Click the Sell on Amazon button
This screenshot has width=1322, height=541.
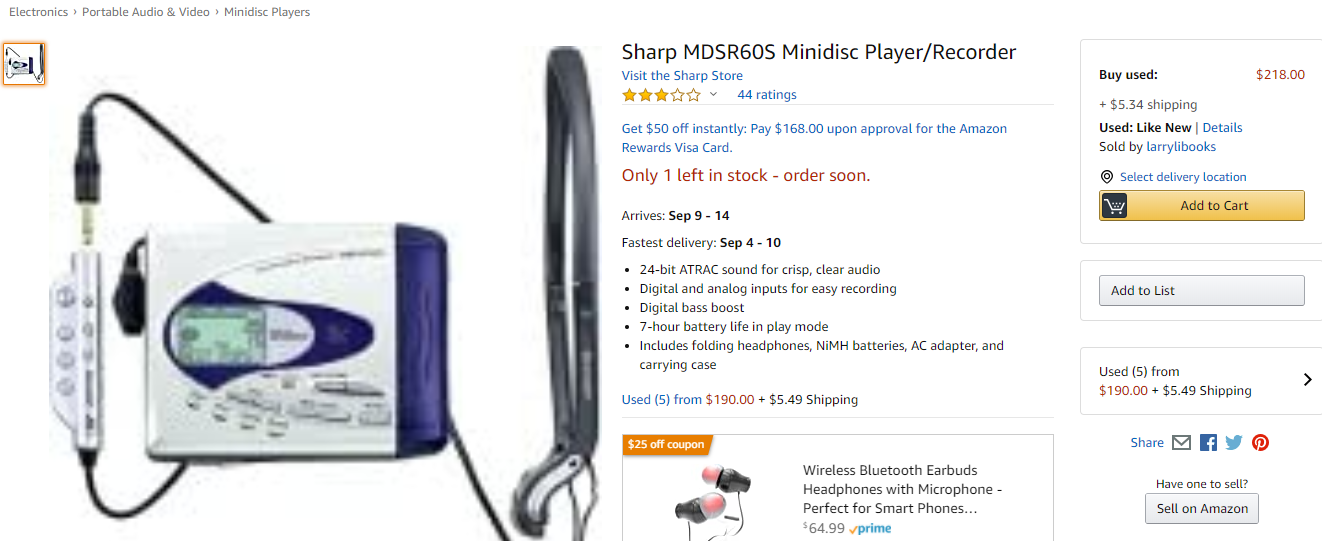pyautogui.click(x=1202, y=509)
